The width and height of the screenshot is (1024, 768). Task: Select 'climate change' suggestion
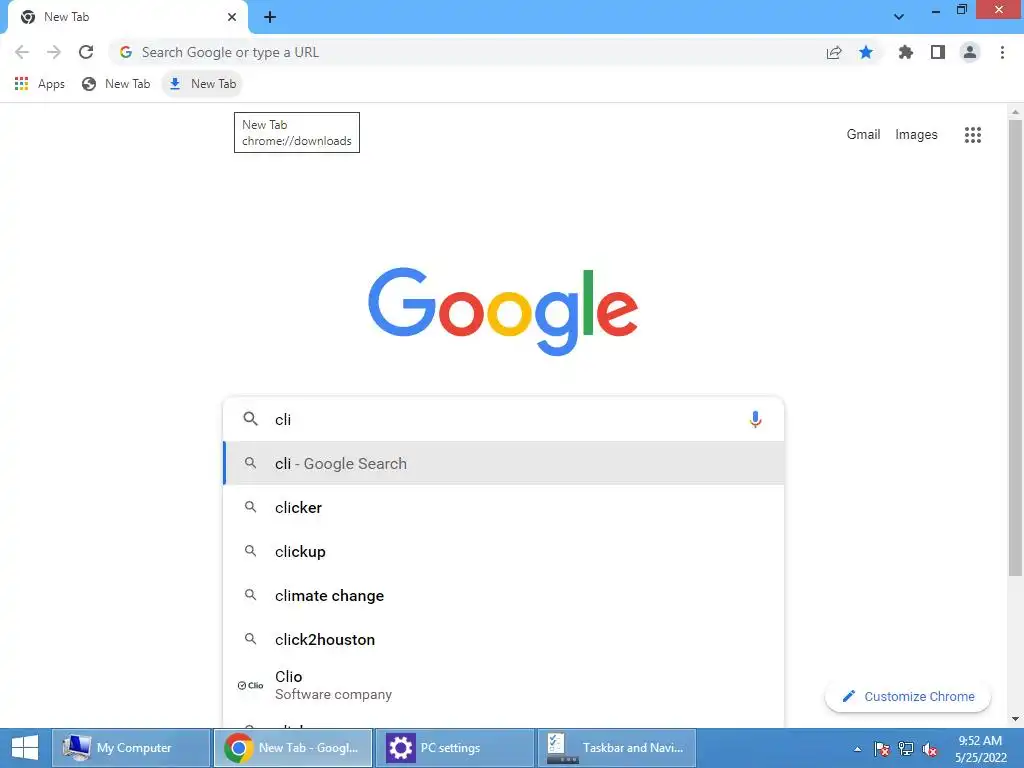point(504,595)
